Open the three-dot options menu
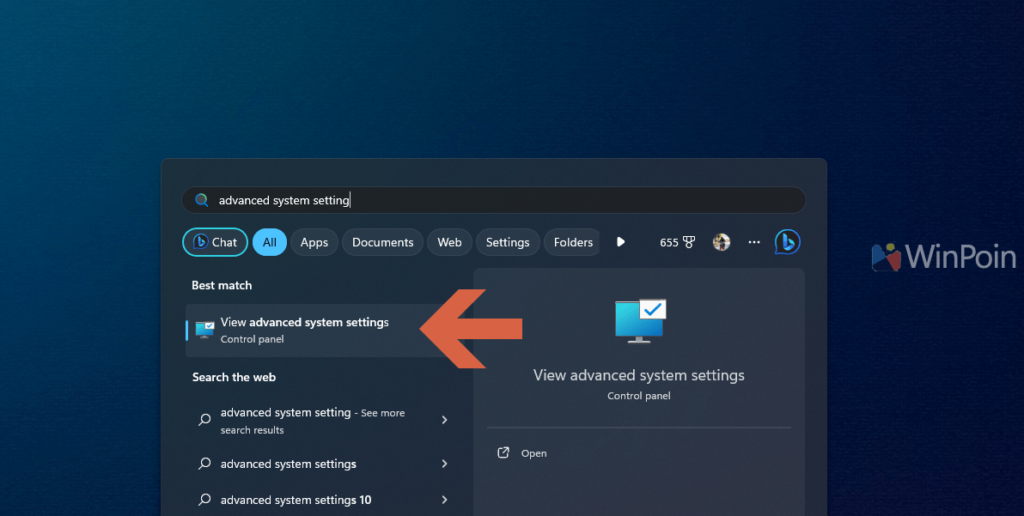This screenshot has width=1024, height=516. 754,242
